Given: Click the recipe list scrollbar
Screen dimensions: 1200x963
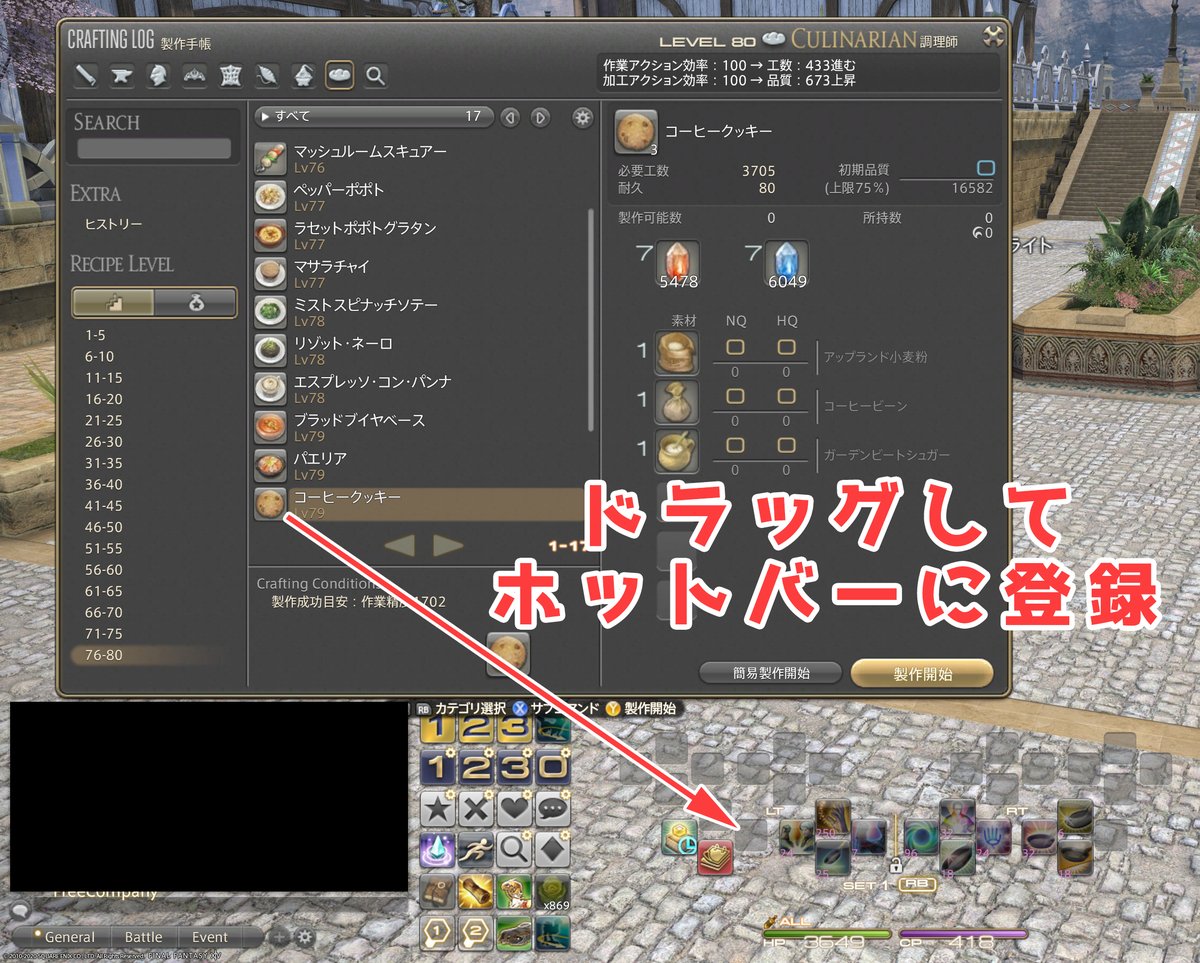Looking at the screenshot, I should (592, 320).
